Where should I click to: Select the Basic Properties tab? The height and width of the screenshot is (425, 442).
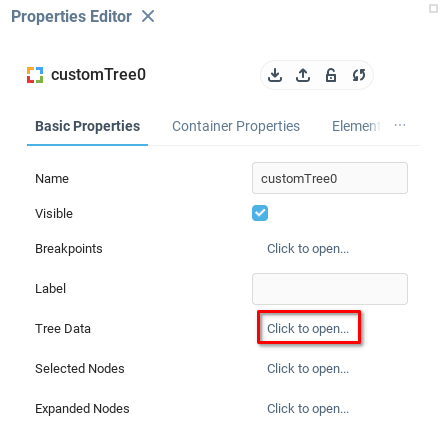[x=87, y=126]
